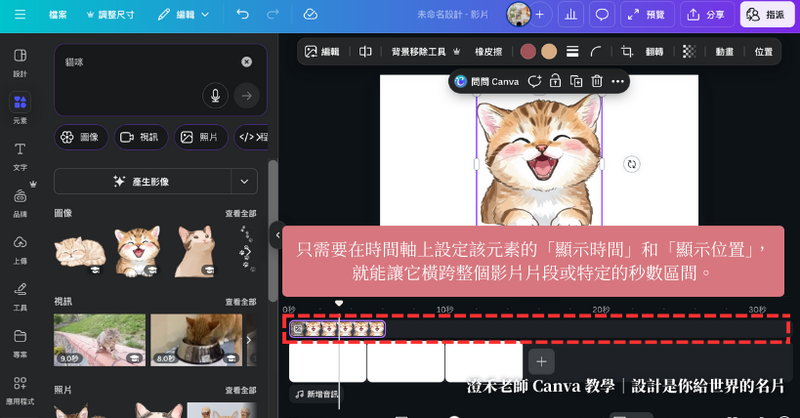Expand dropdown beside 產生影像

(244, 181)
